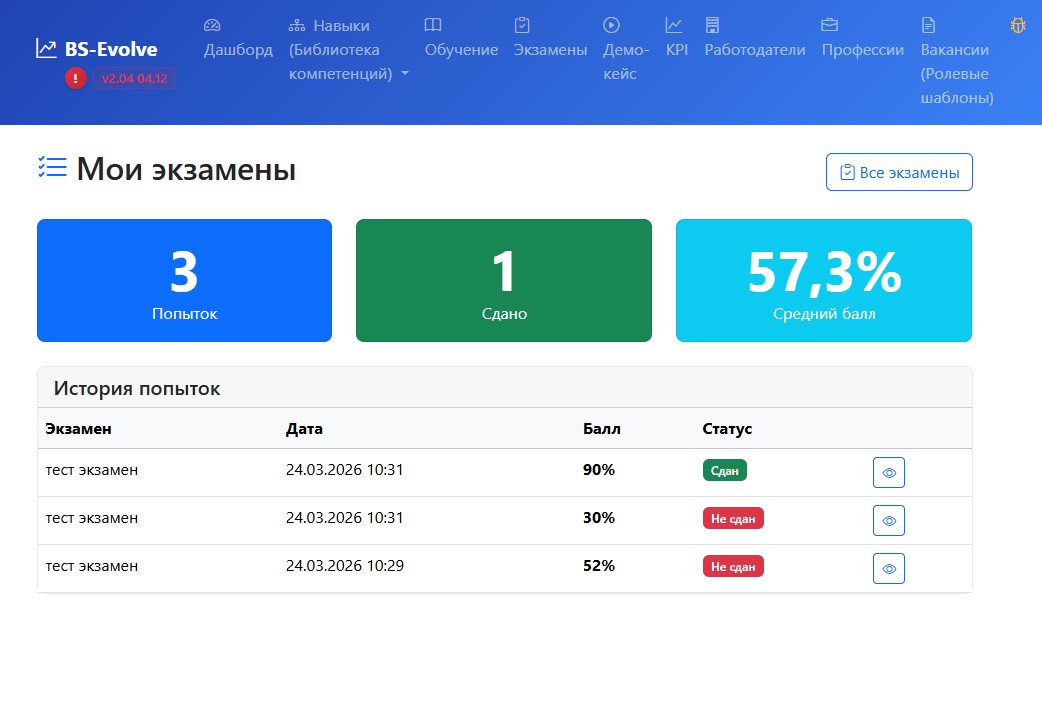This screenshot has width=1042, height=703.
Task: Click the Не сдан badge in 52% row
Action: coord(733,566)
